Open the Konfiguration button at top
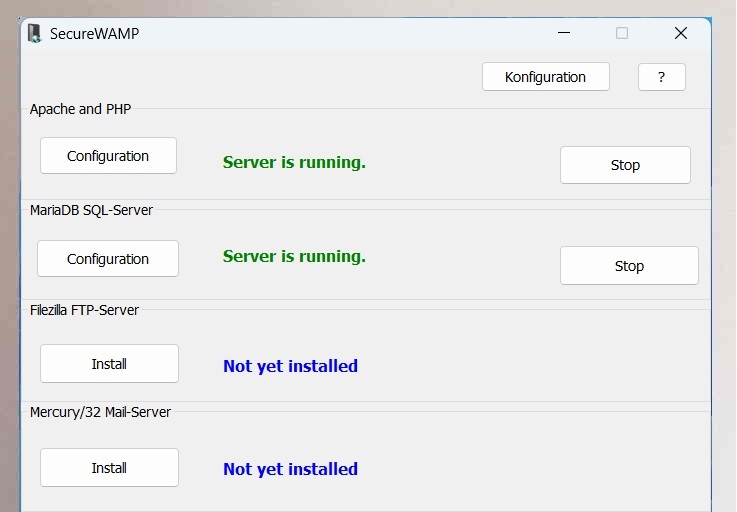 point(546,77)
